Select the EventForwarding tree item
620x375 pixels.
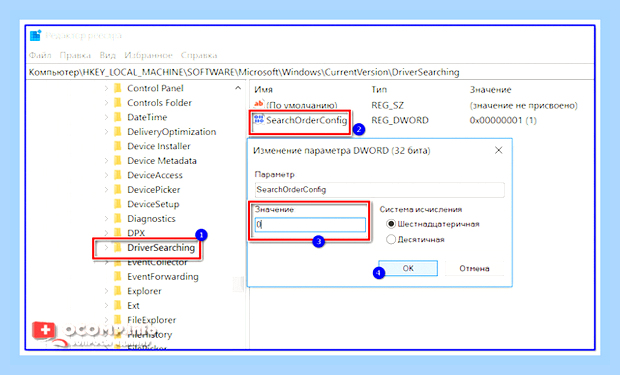[x=163, y=277]
